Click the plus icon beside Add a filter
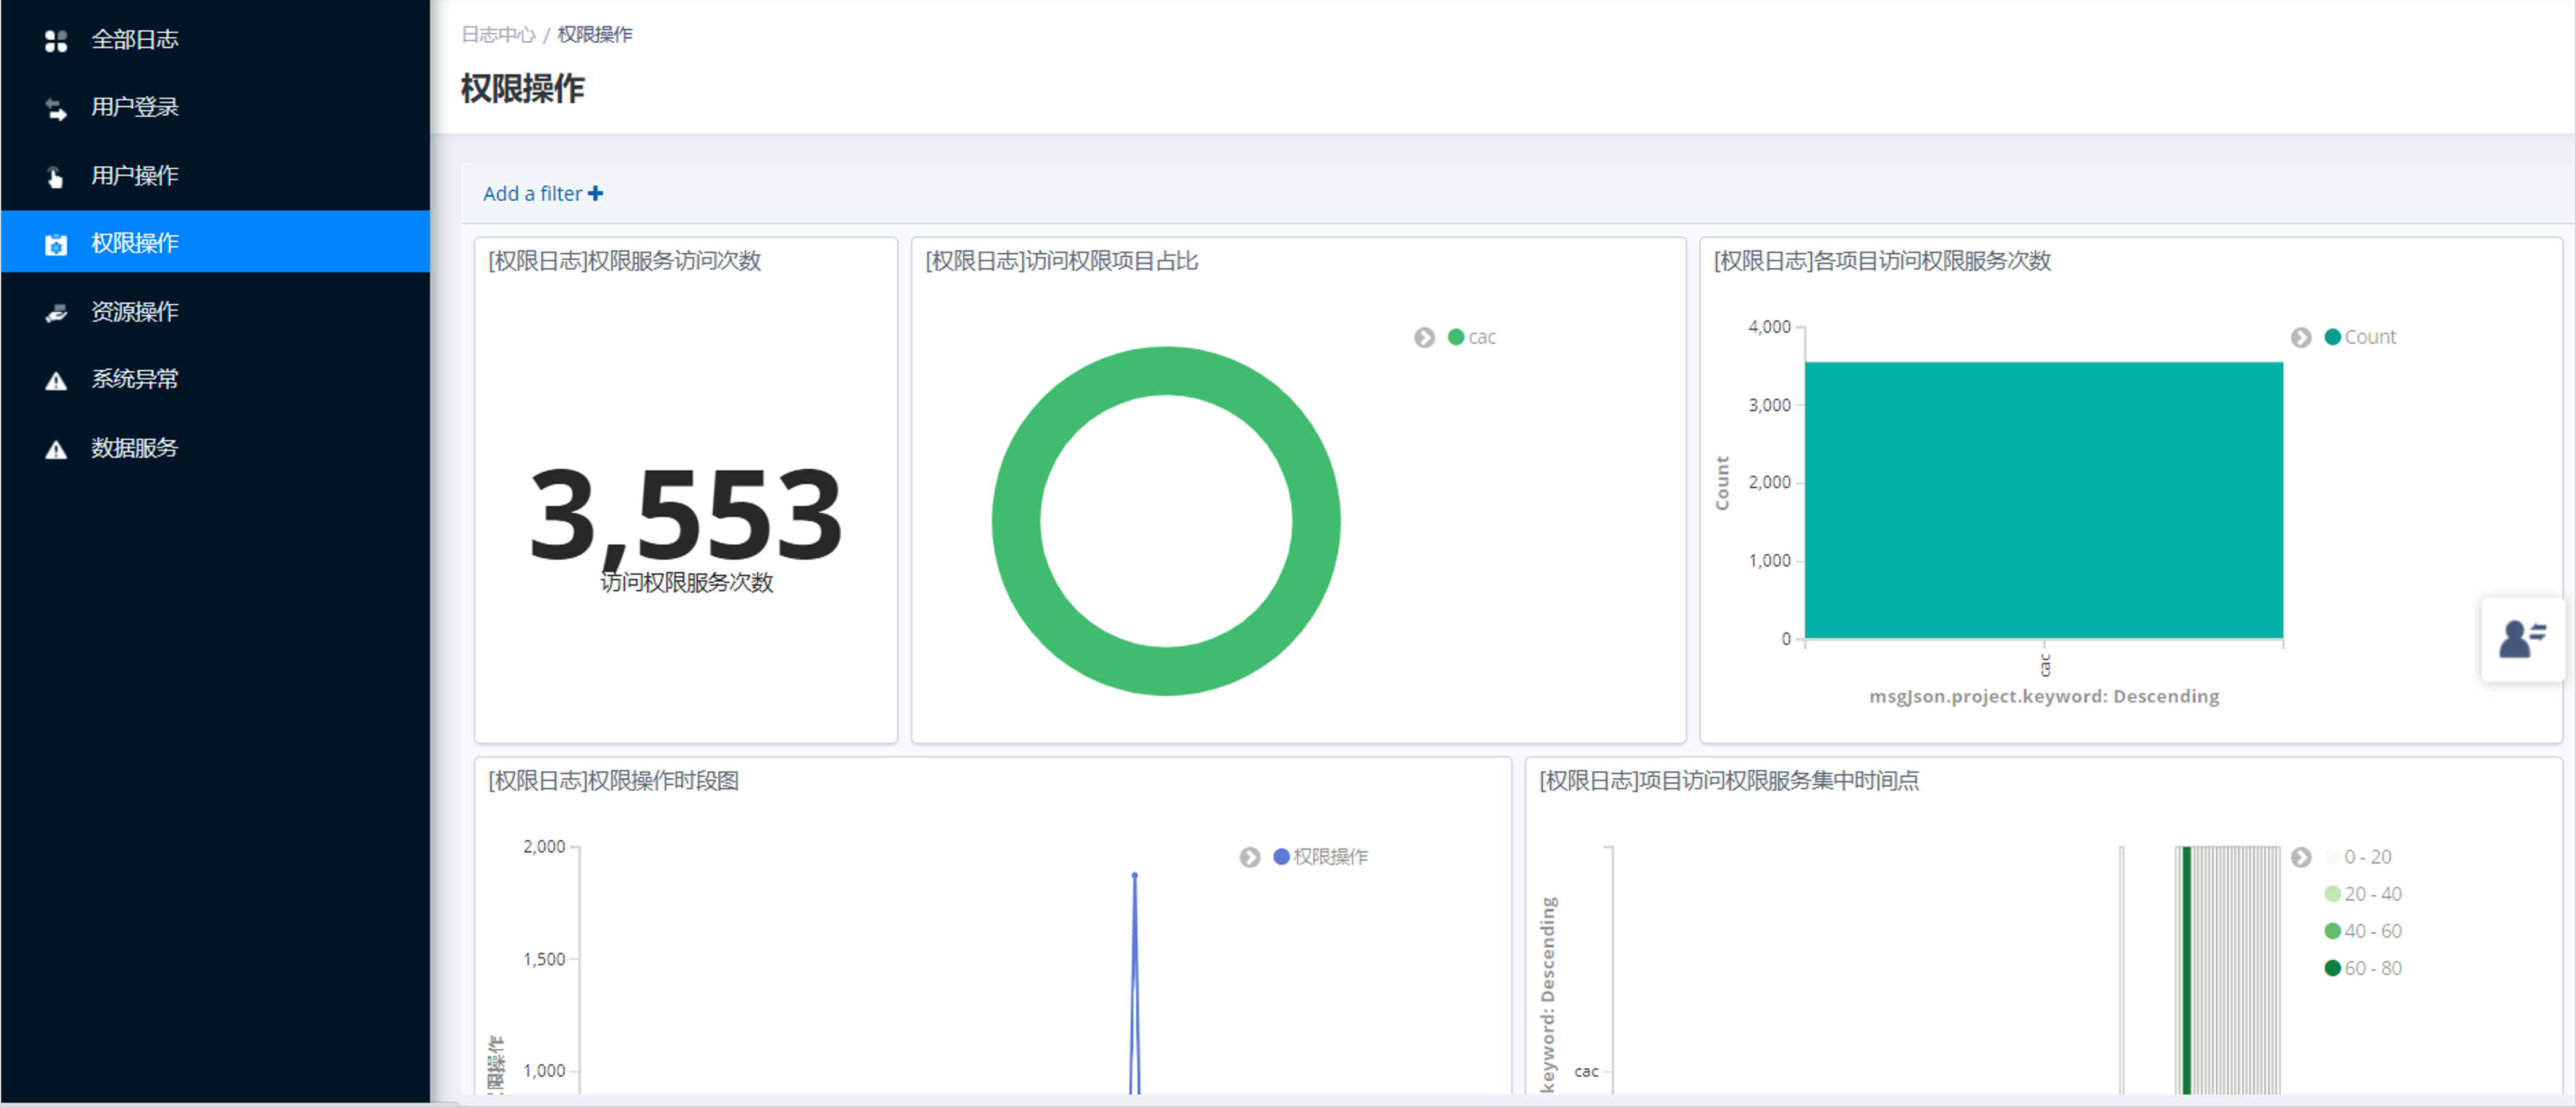 point(595,193)
